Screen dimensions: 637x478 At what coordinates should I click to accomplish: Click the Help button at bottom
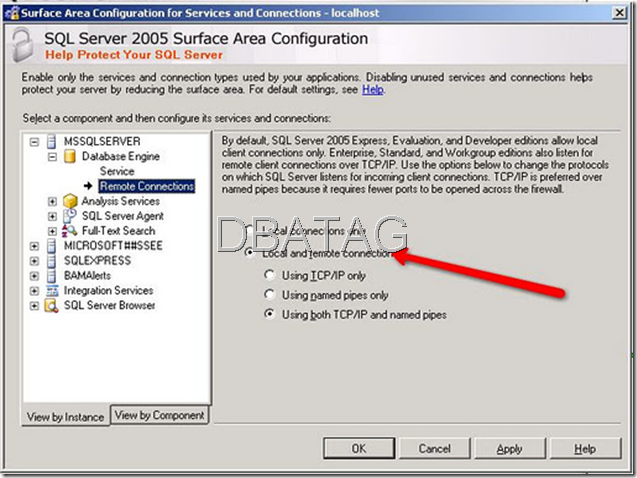585,448
